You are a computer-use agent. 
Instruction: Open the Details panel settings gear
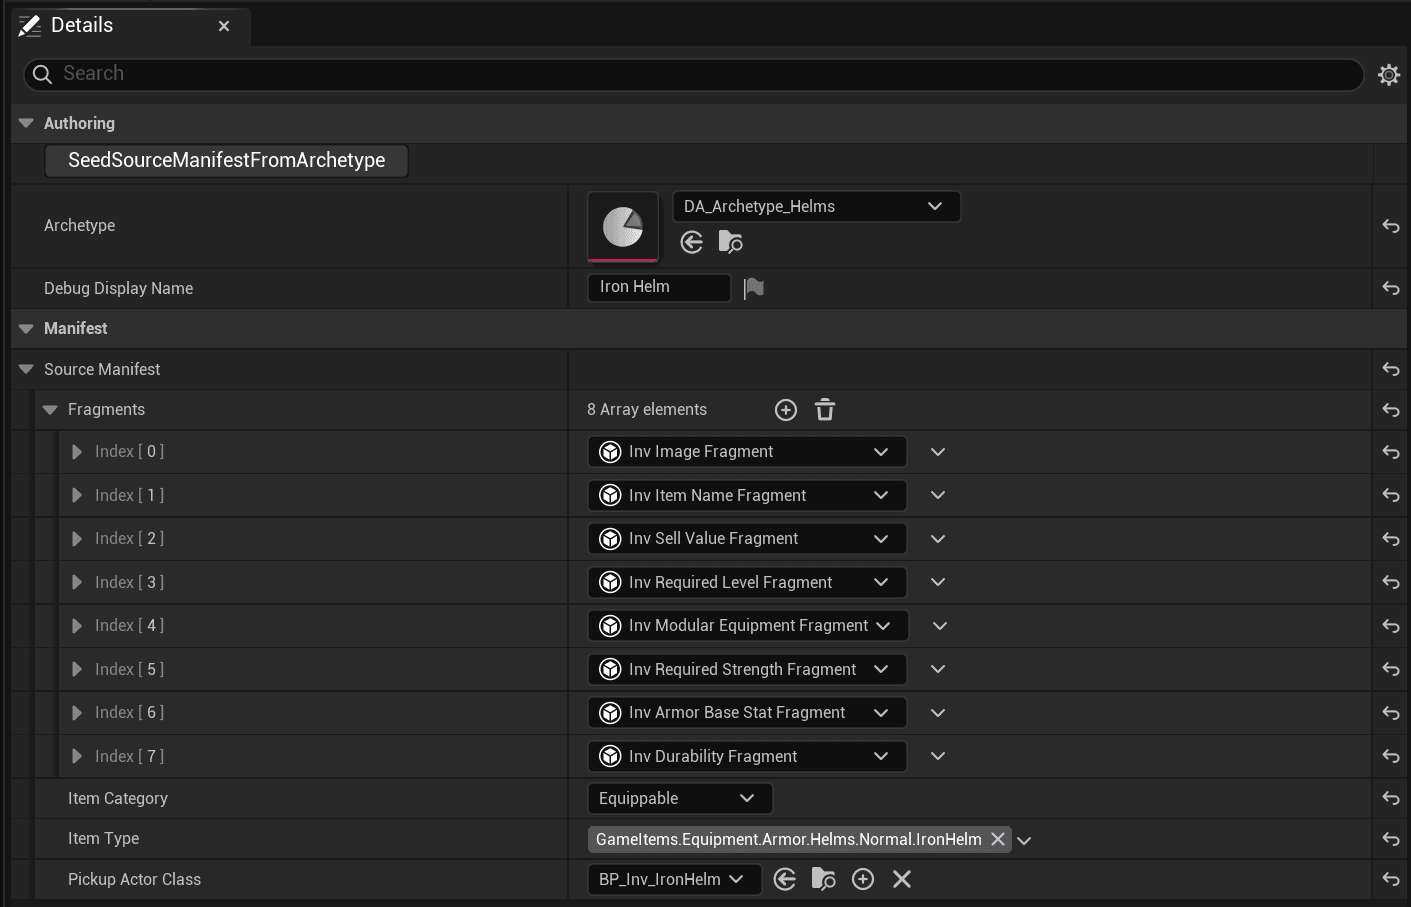(1388, 74)
